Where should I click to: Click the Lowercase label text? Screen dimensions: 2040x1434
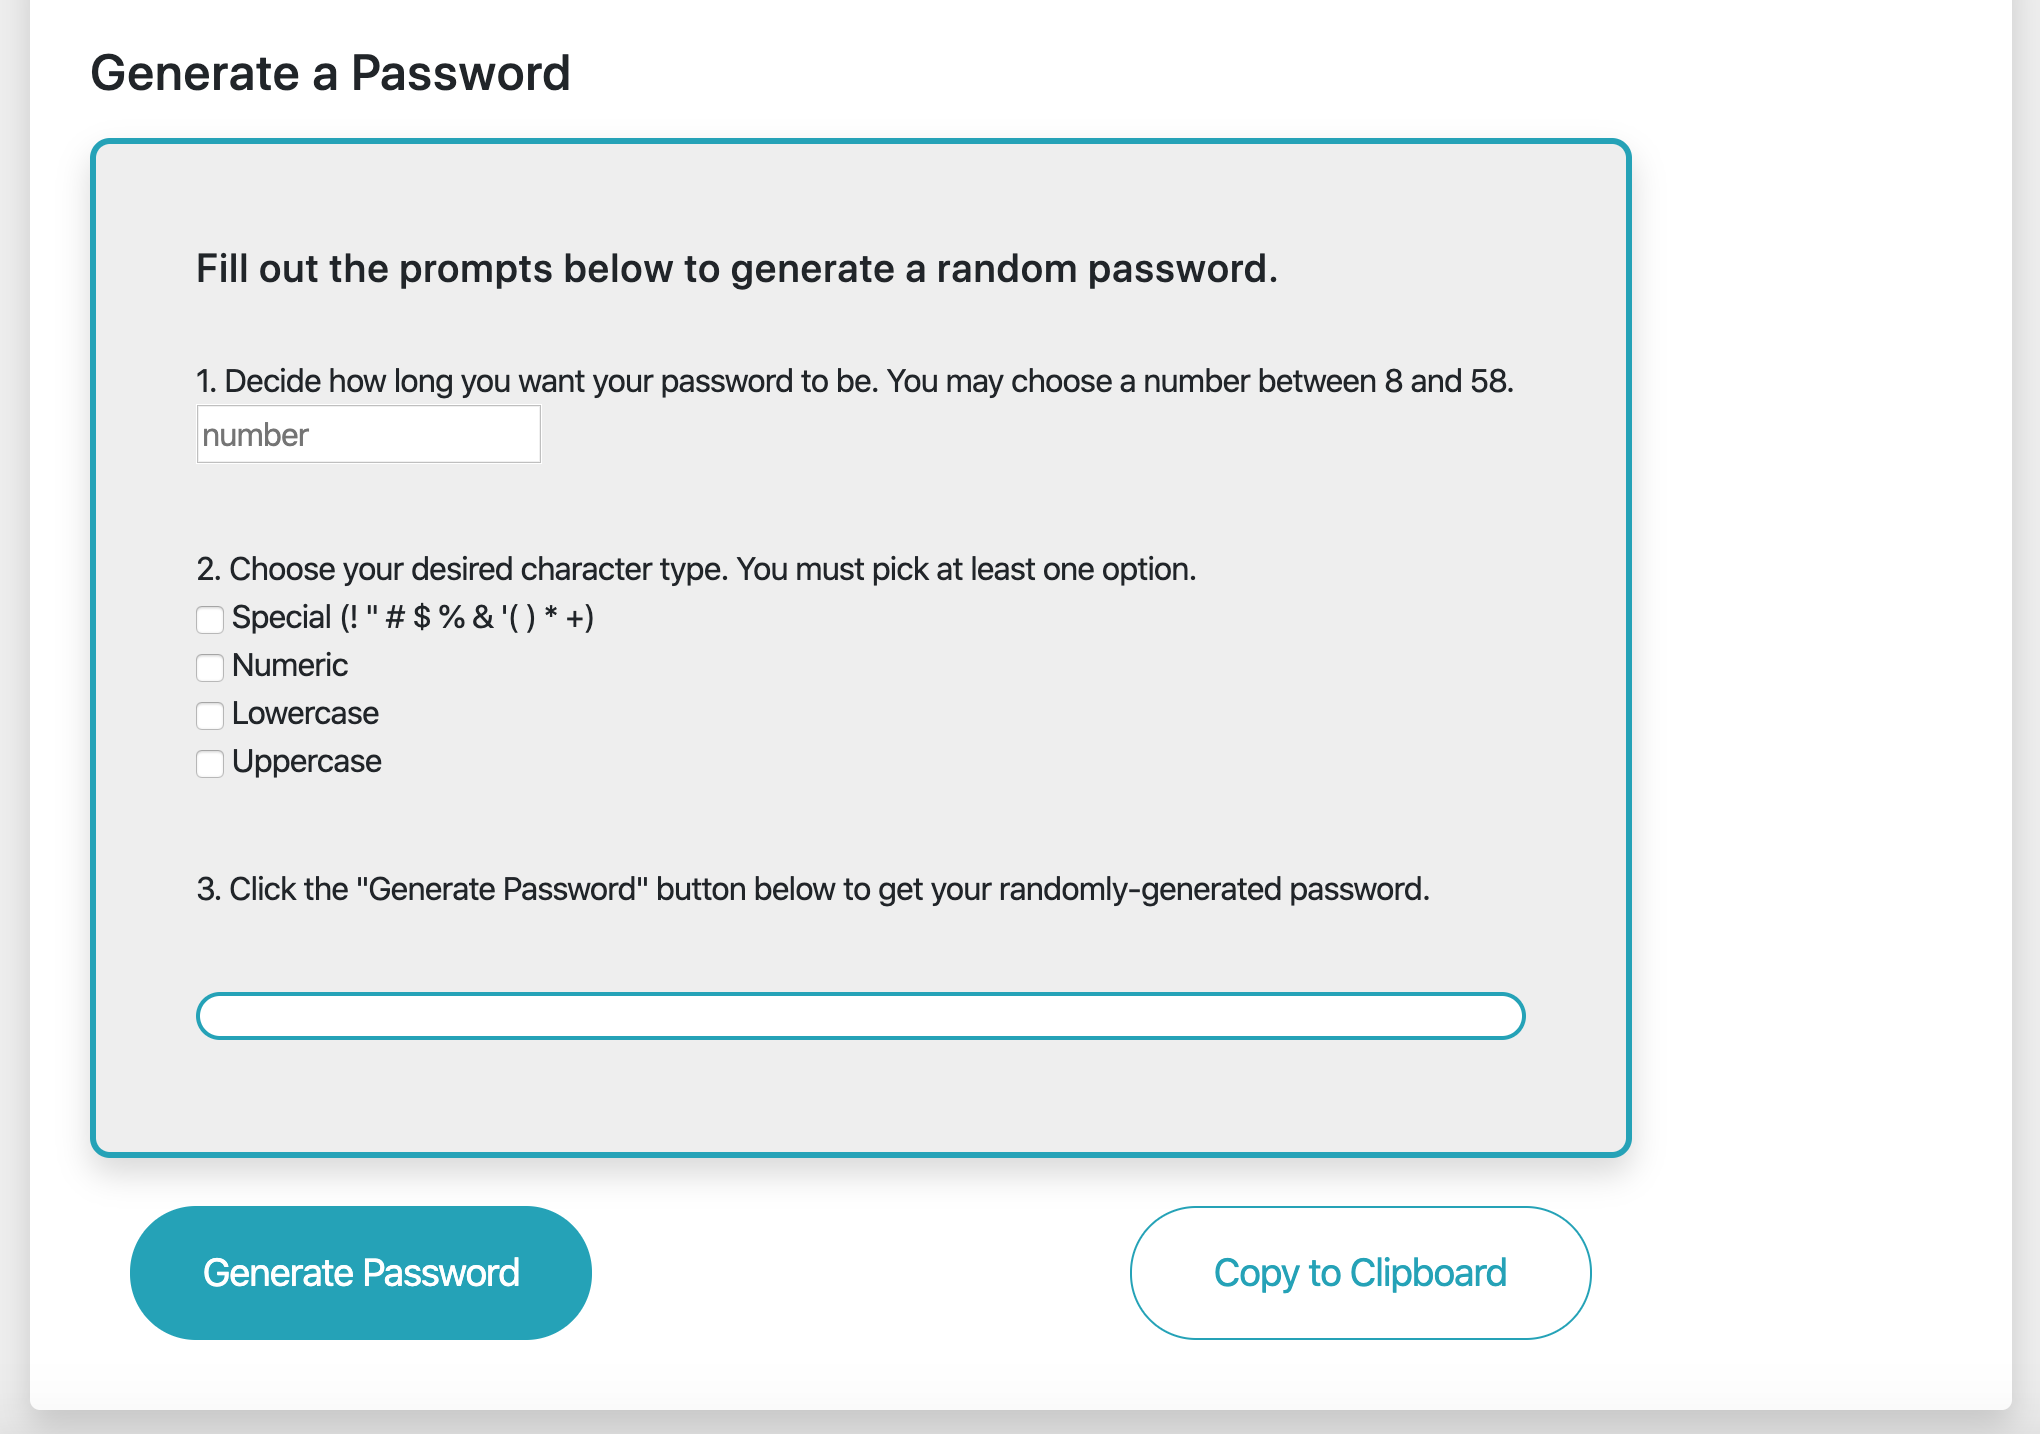(304, 714)
